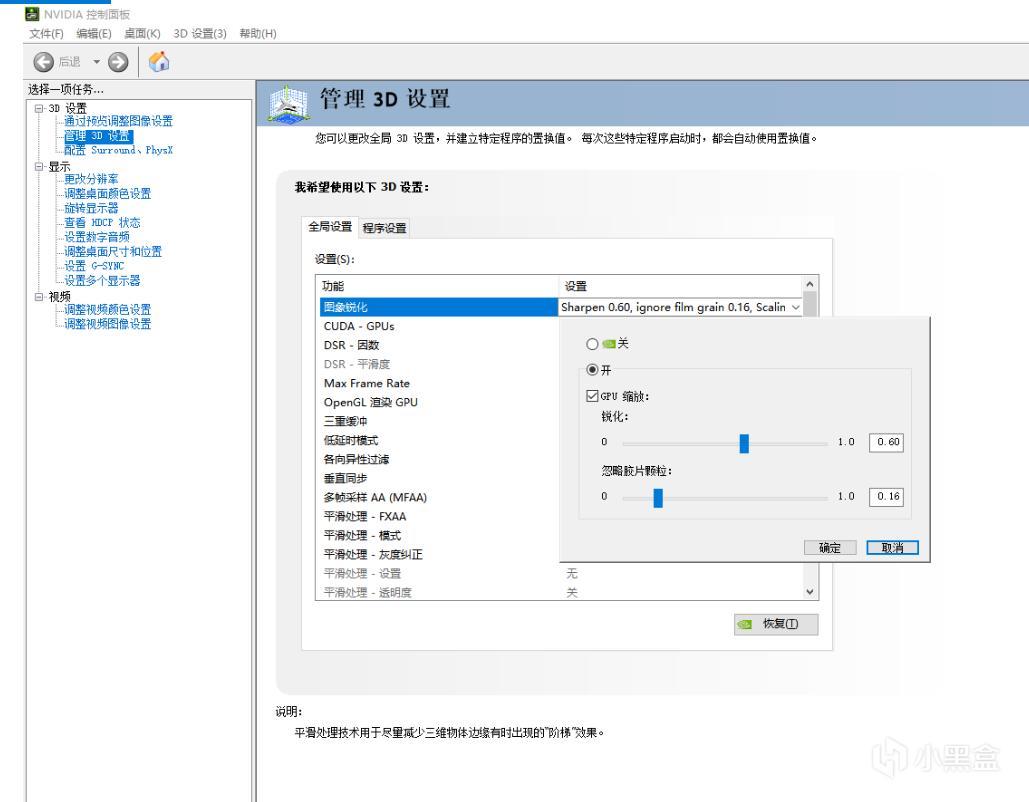Select the 关 (off) radio button

592,344
